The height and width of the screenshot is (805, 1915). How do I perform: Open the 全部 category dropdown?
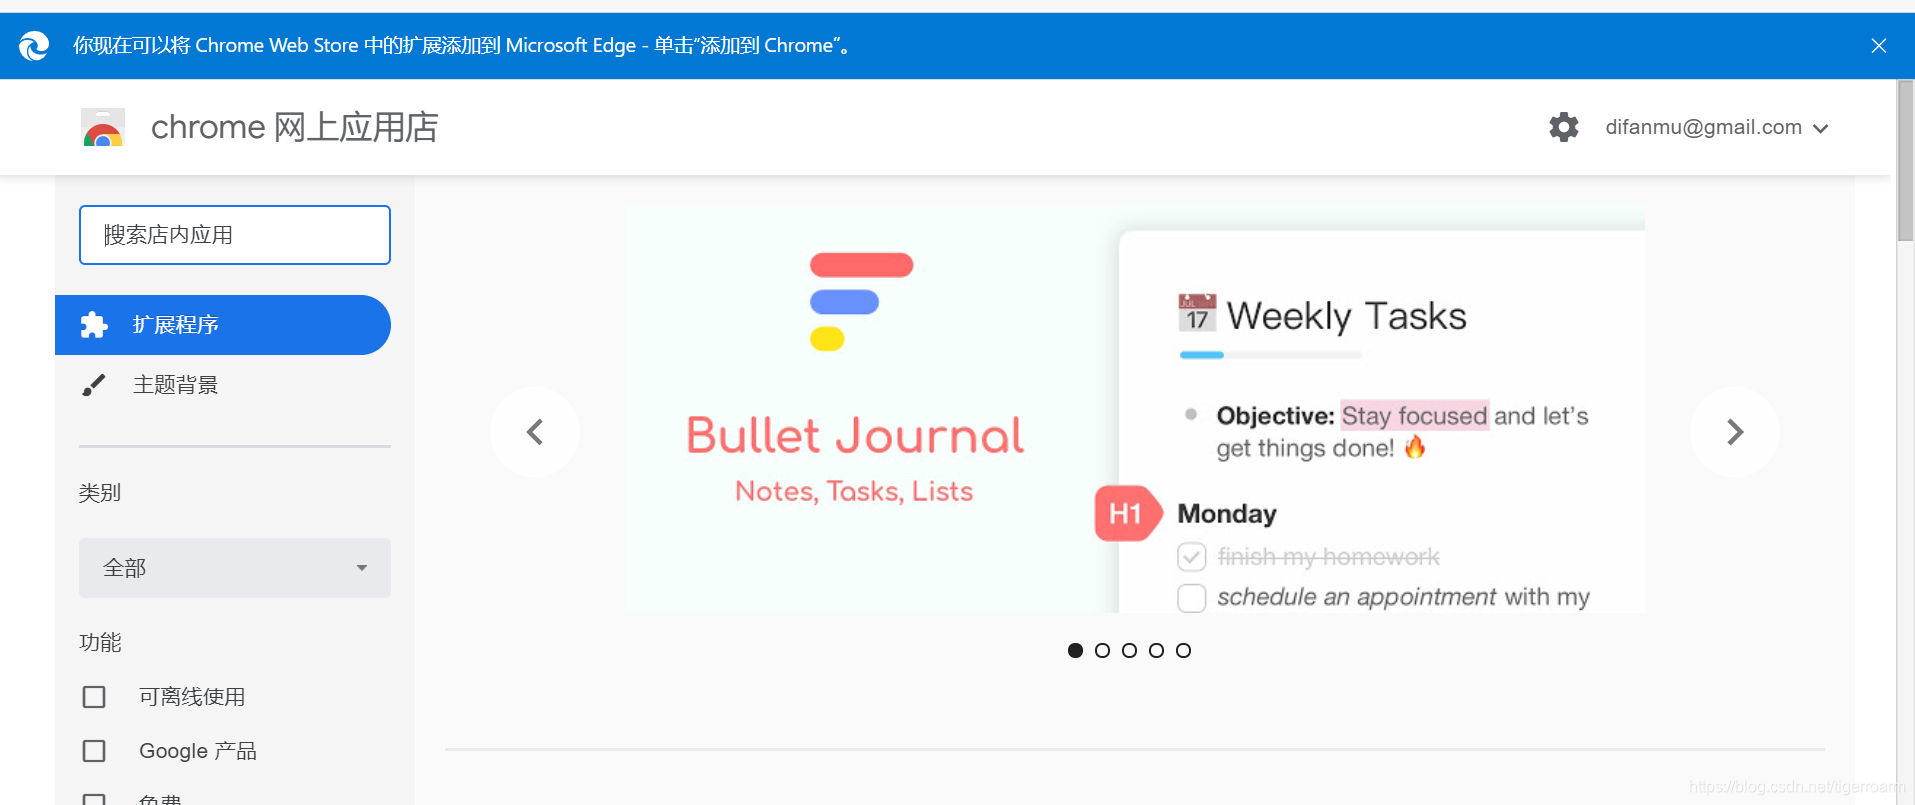click(x=235, y=568)
